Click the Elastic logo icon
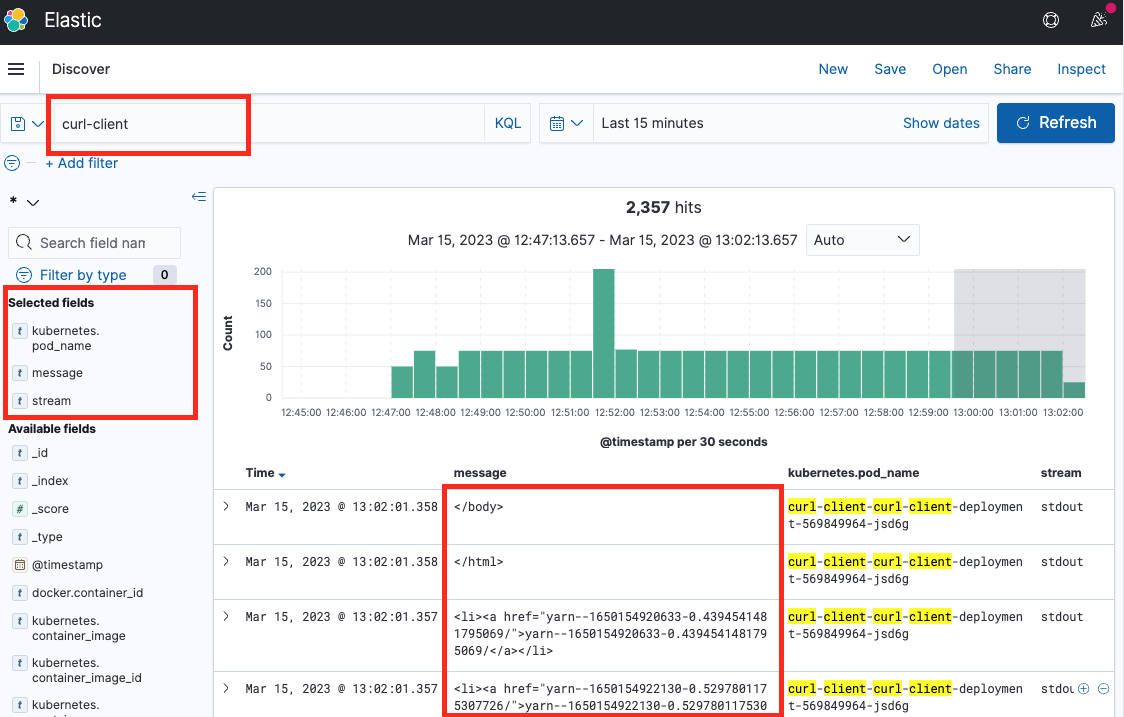Image resolution: width=1124 pixels, height=717 pixels. [x=16, y=20]
